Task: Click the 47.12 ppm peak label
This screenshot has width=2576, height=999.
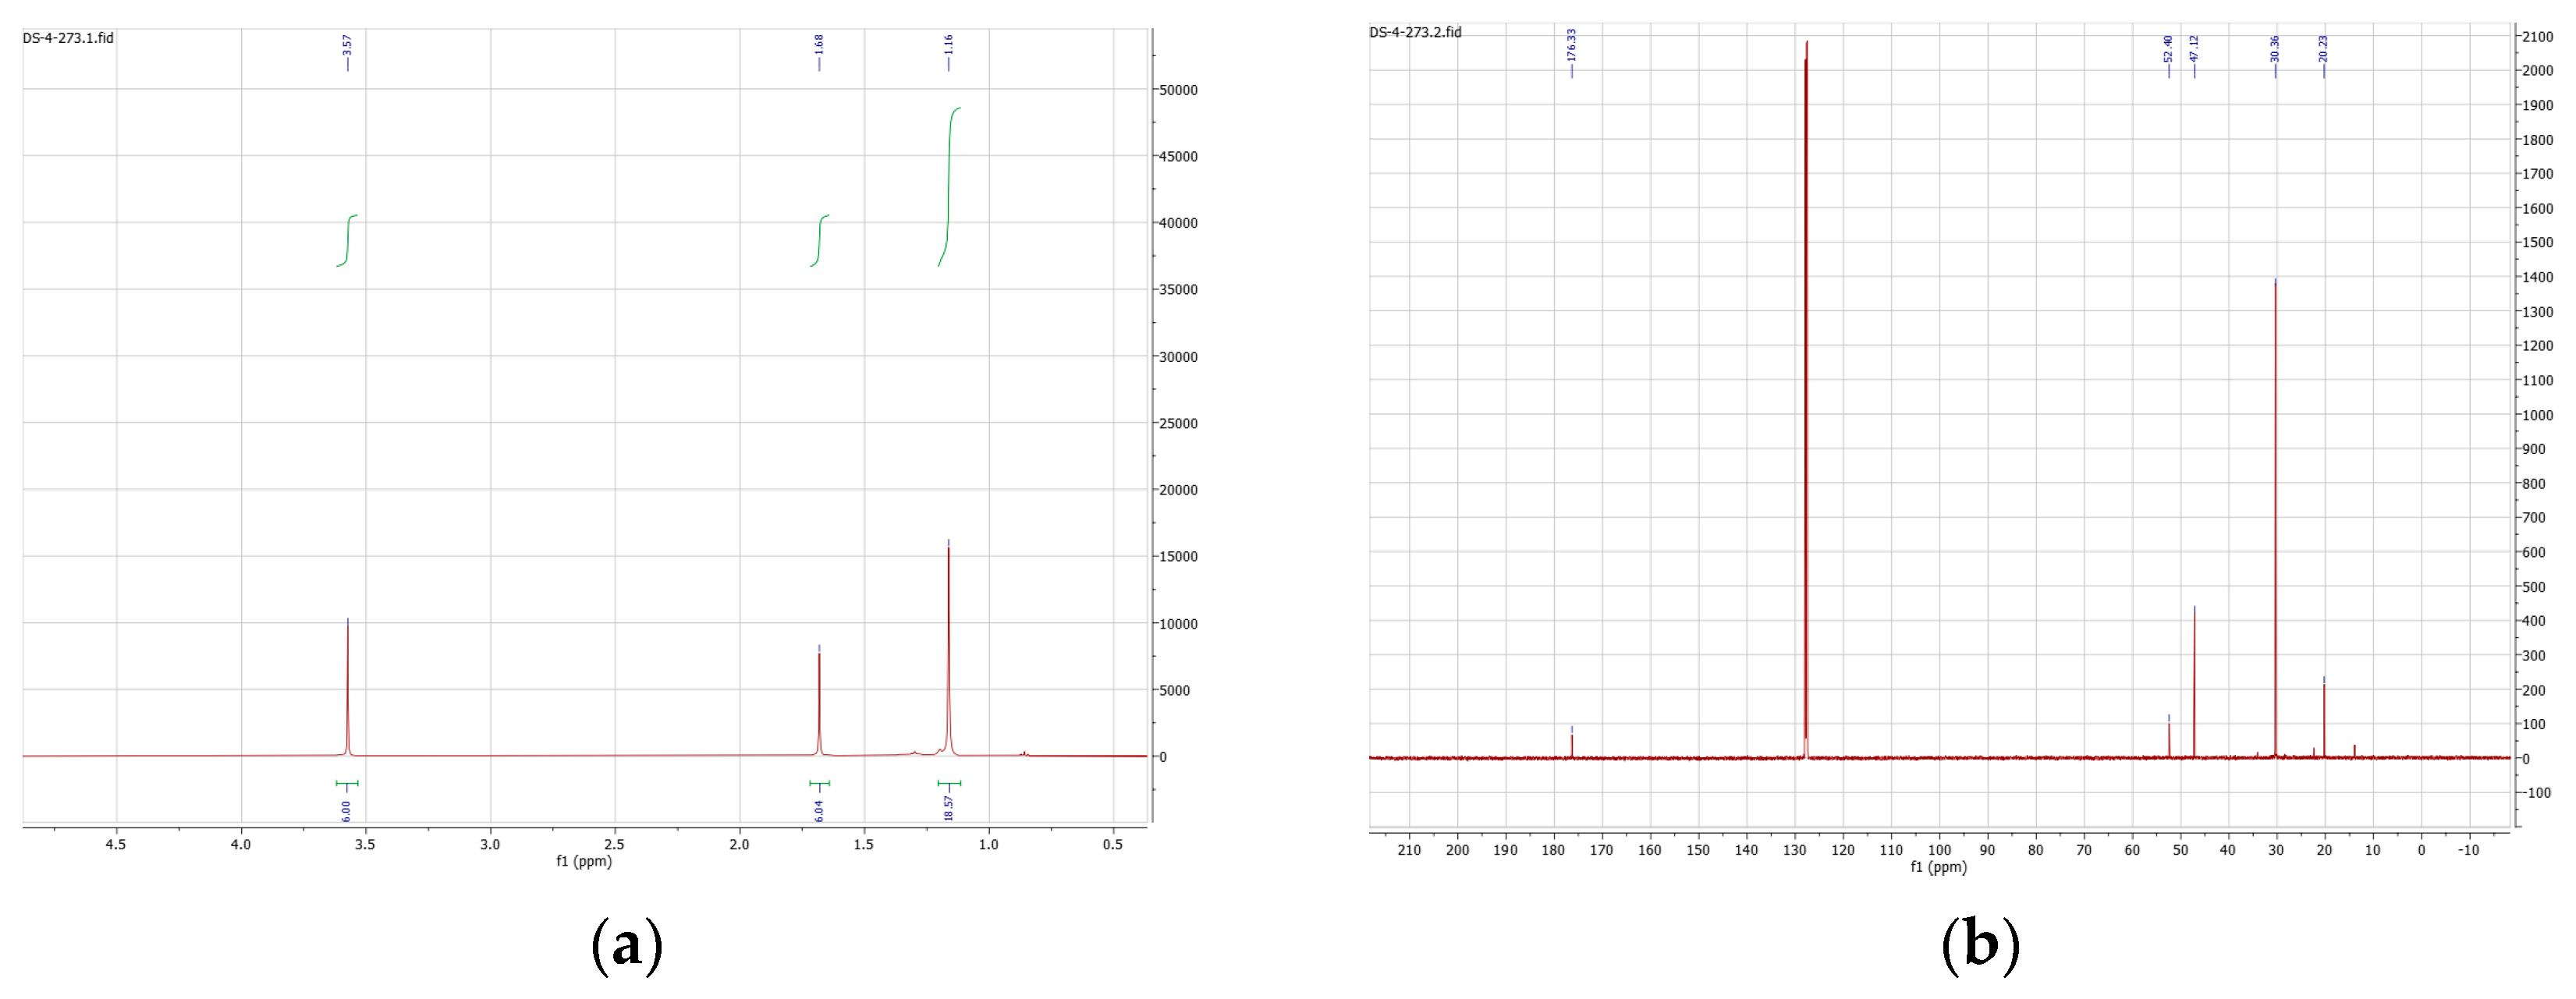Action: [x=2194, y=48]
